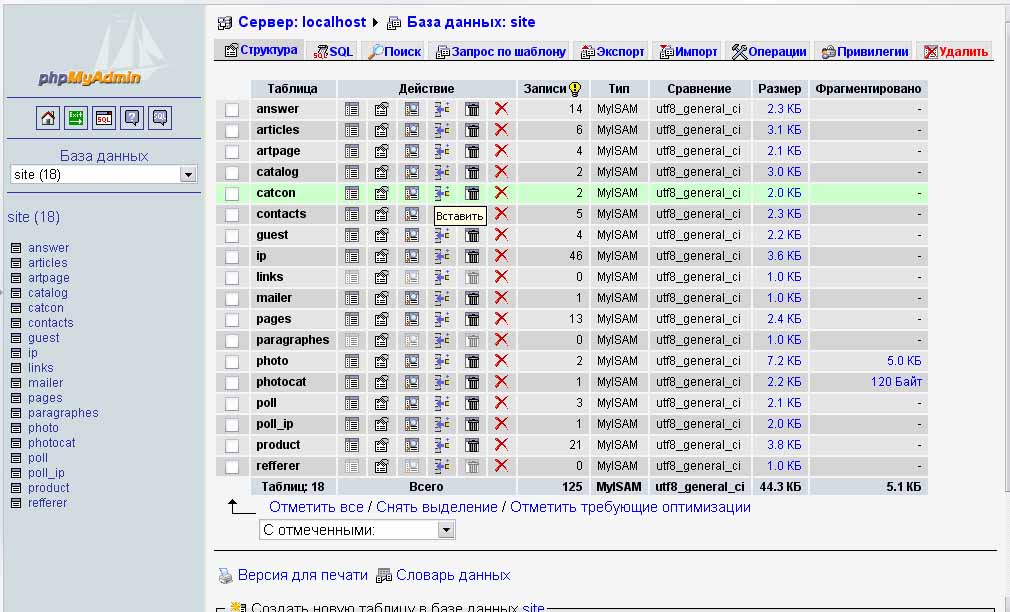Screen dimensions: 1010x612
Task: Empty the product table with trash icon
Action: [x=472, y=445]
